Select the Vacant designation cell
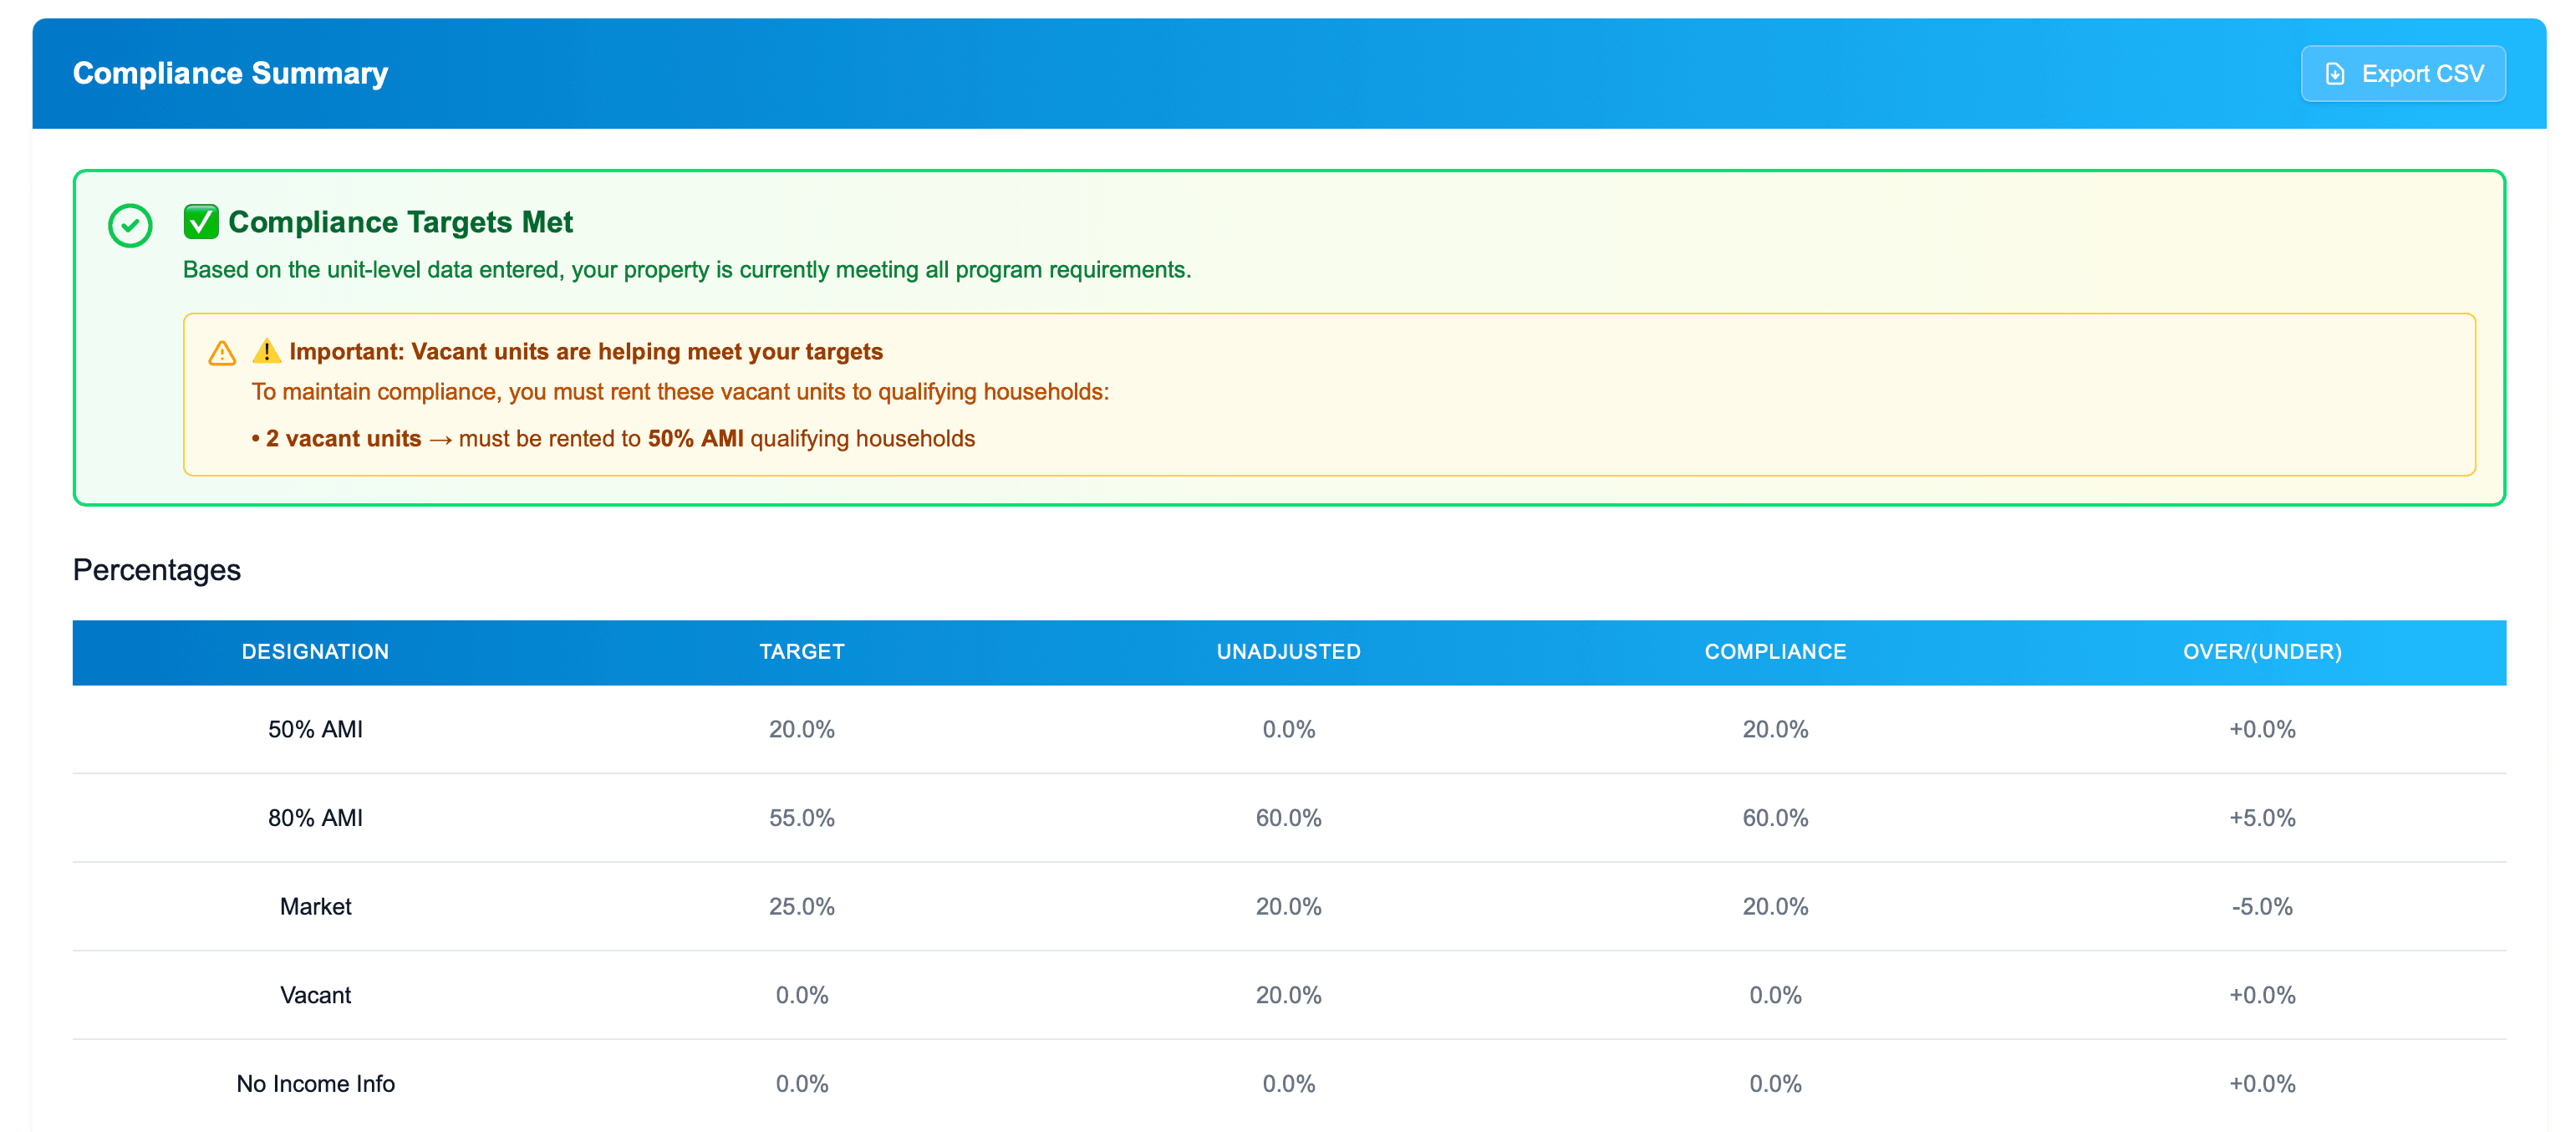Viewport: 2576px width, 1132px height. pos(315,996)
